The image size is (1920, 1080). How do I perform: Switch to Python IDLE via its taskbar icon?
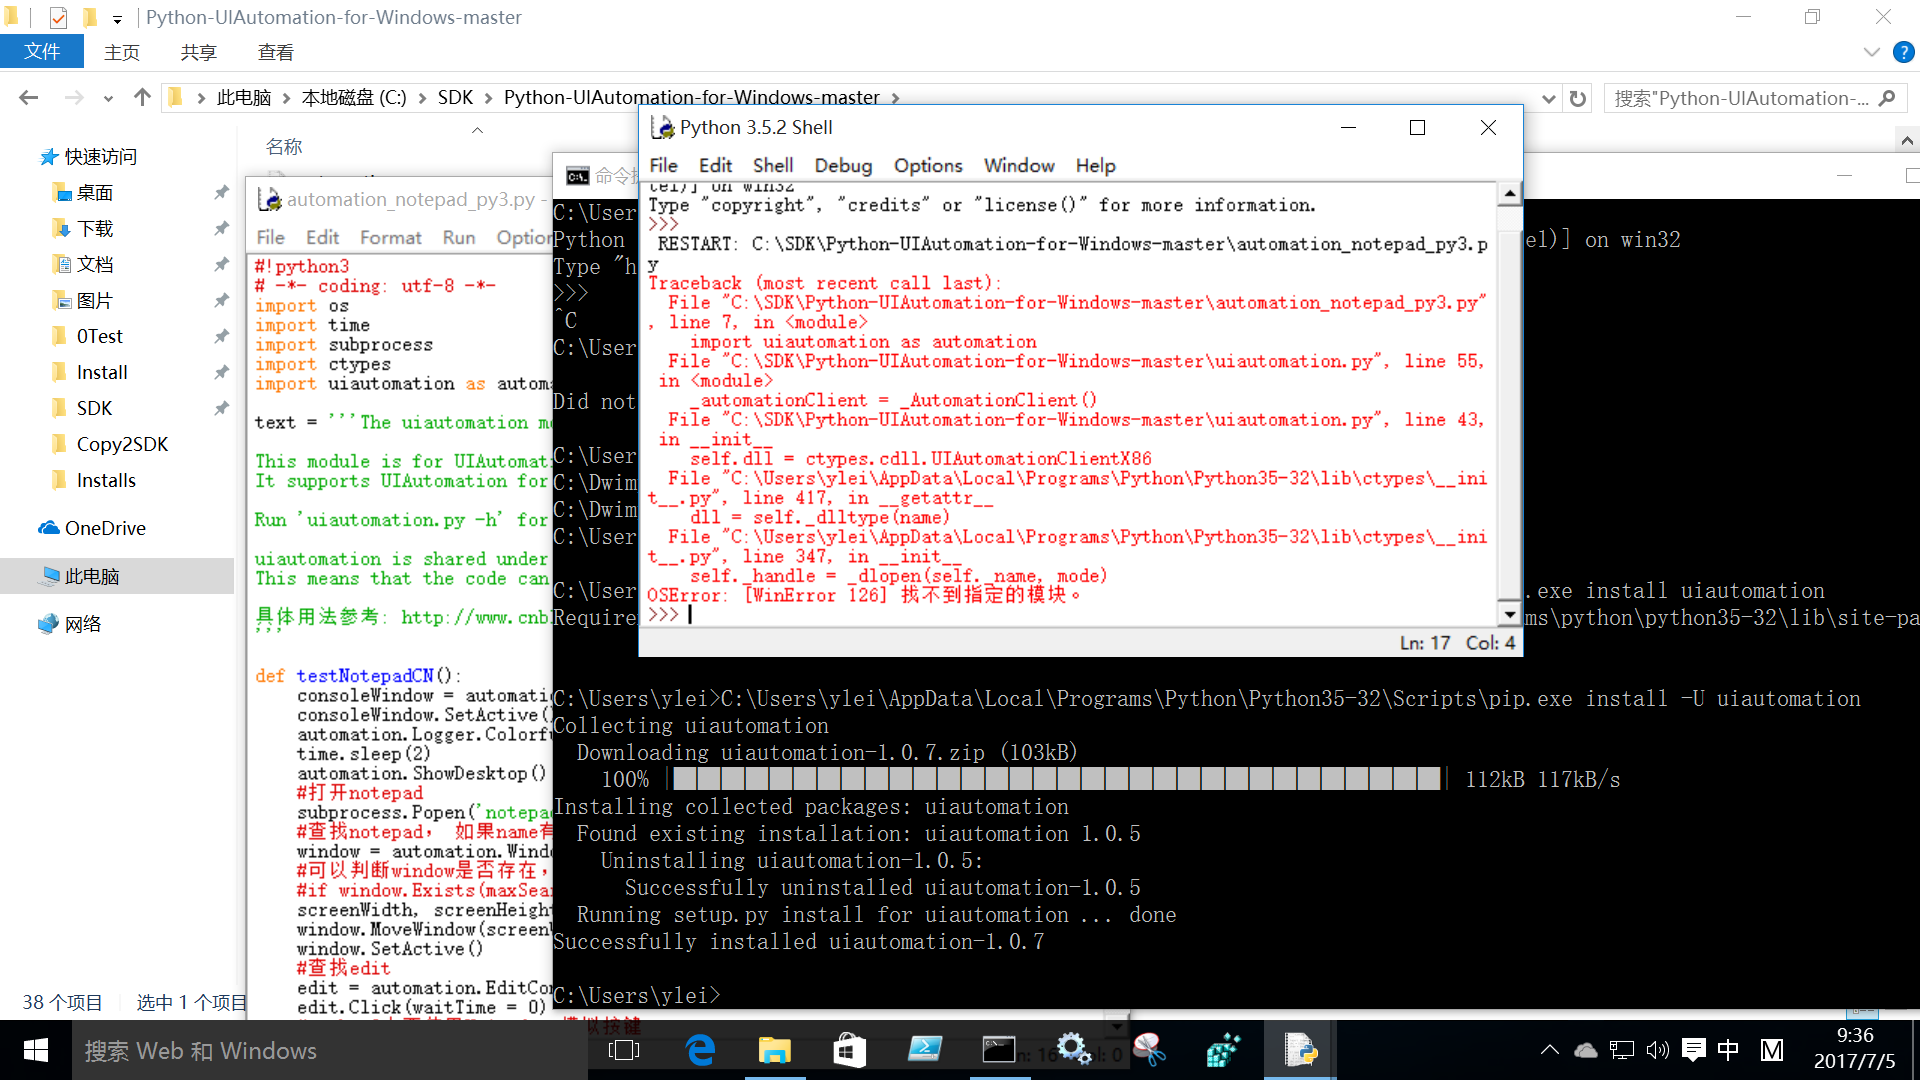1299,1050
